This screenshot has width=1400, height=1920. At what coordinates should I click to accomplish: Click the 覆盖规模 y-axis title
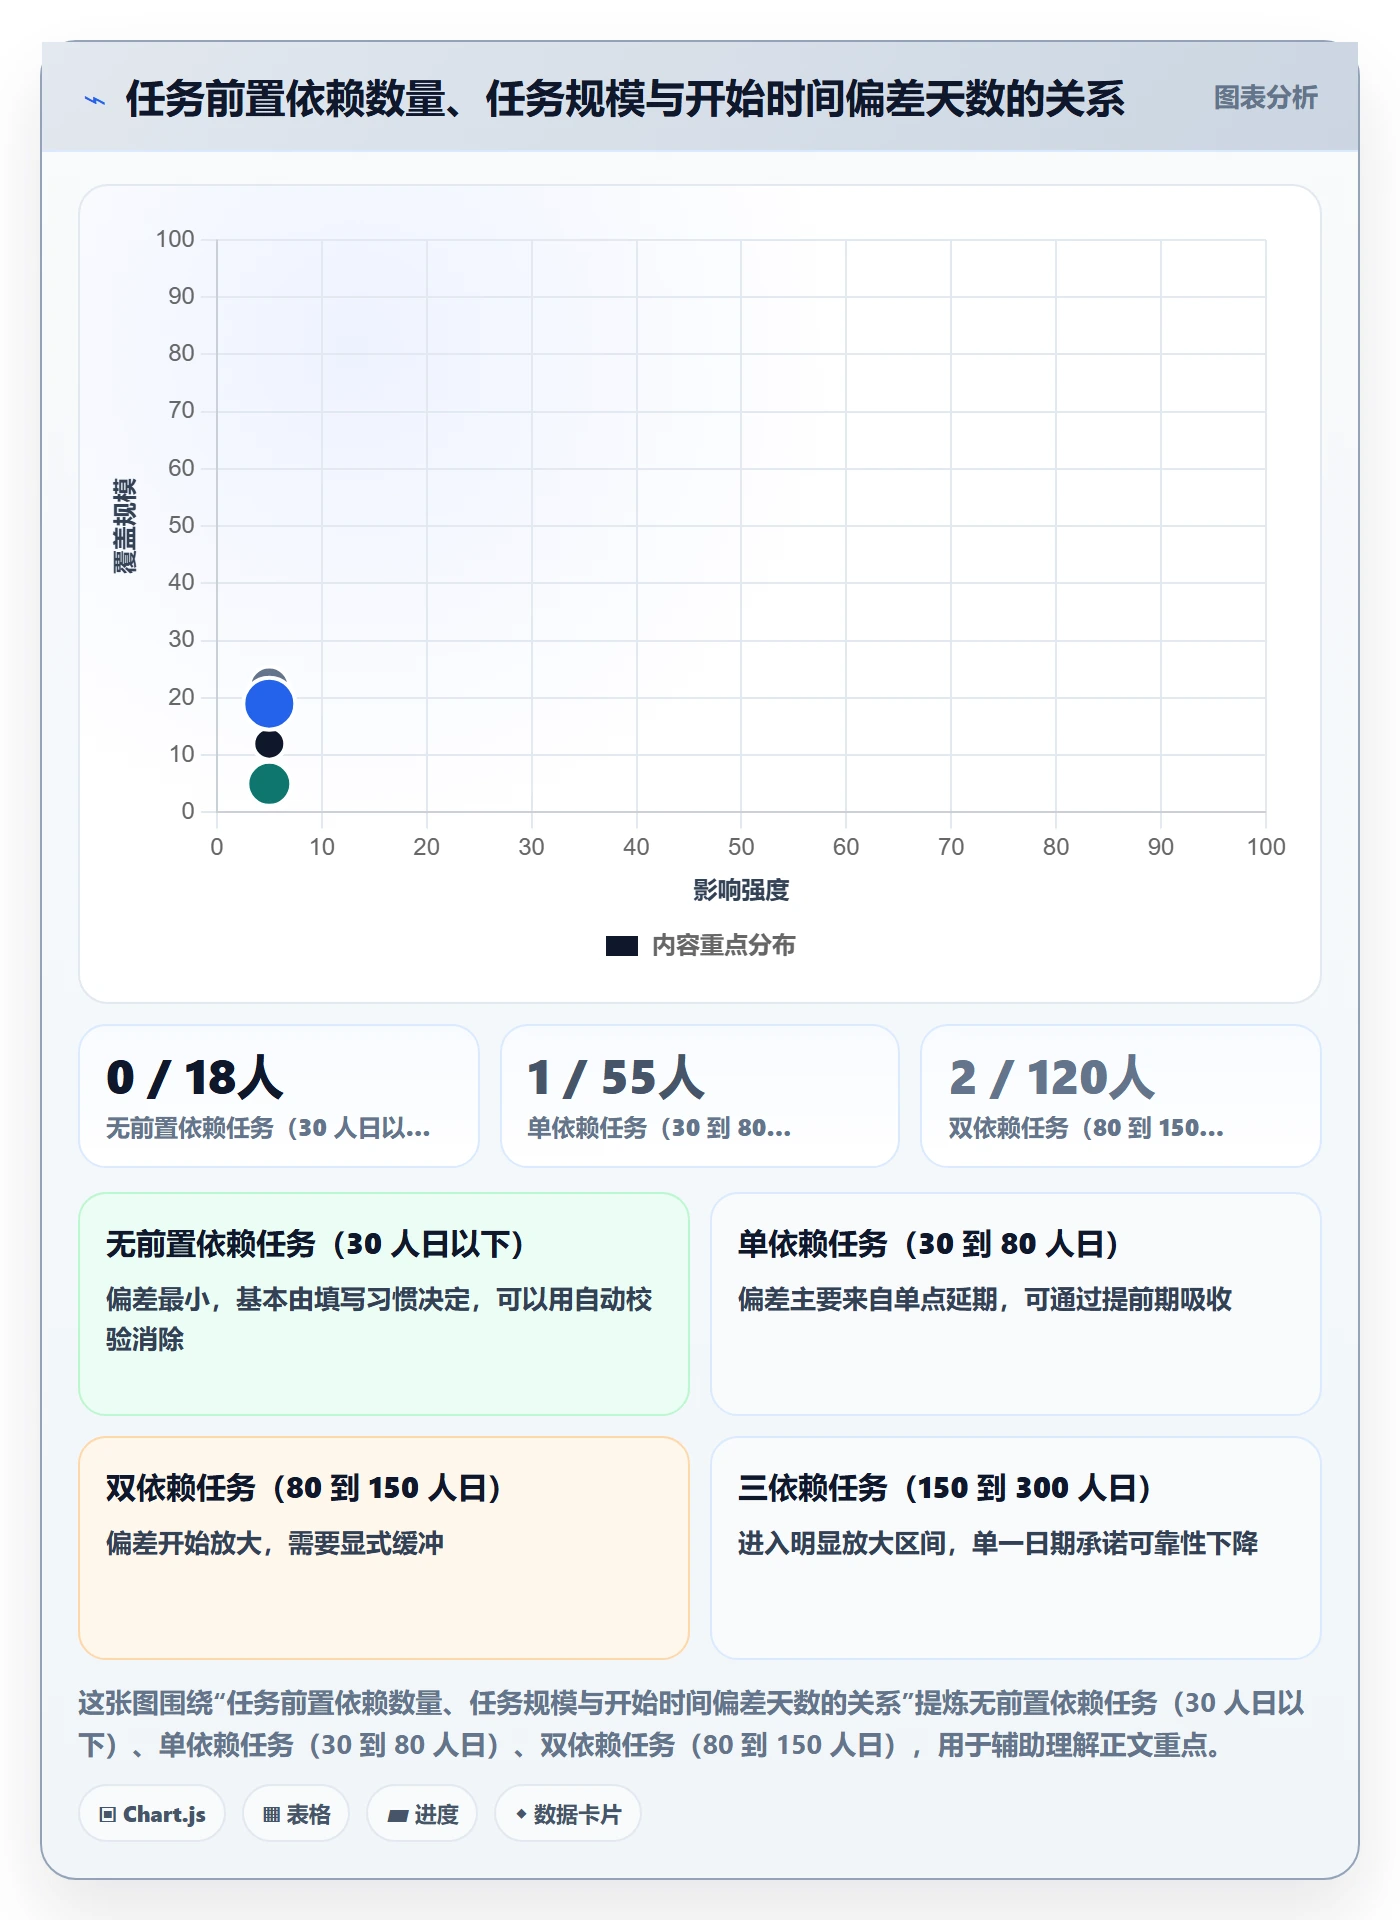point(124,525)
